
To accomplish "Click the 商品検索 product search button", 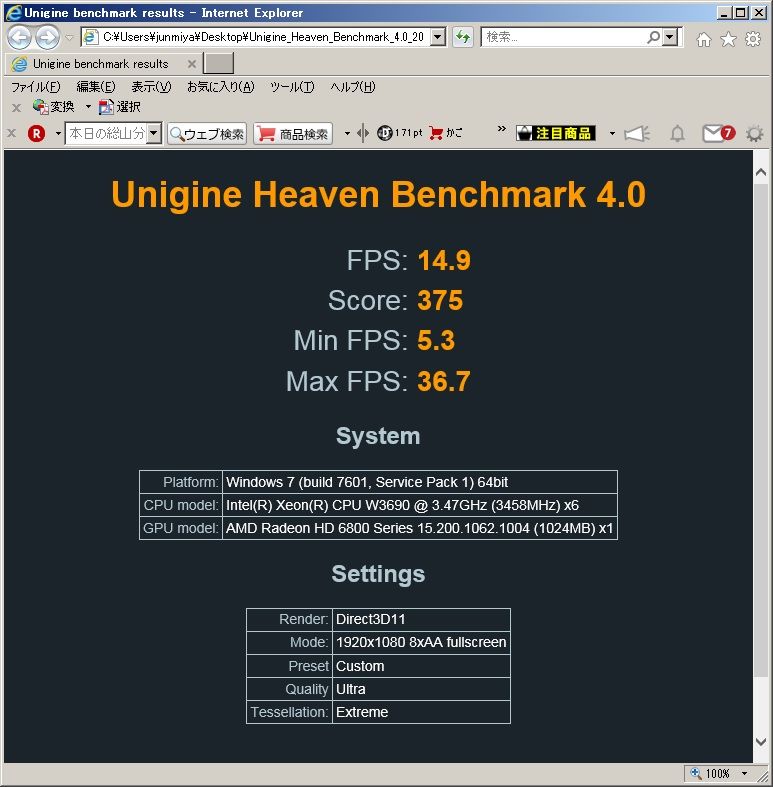I will click(293, 134).
